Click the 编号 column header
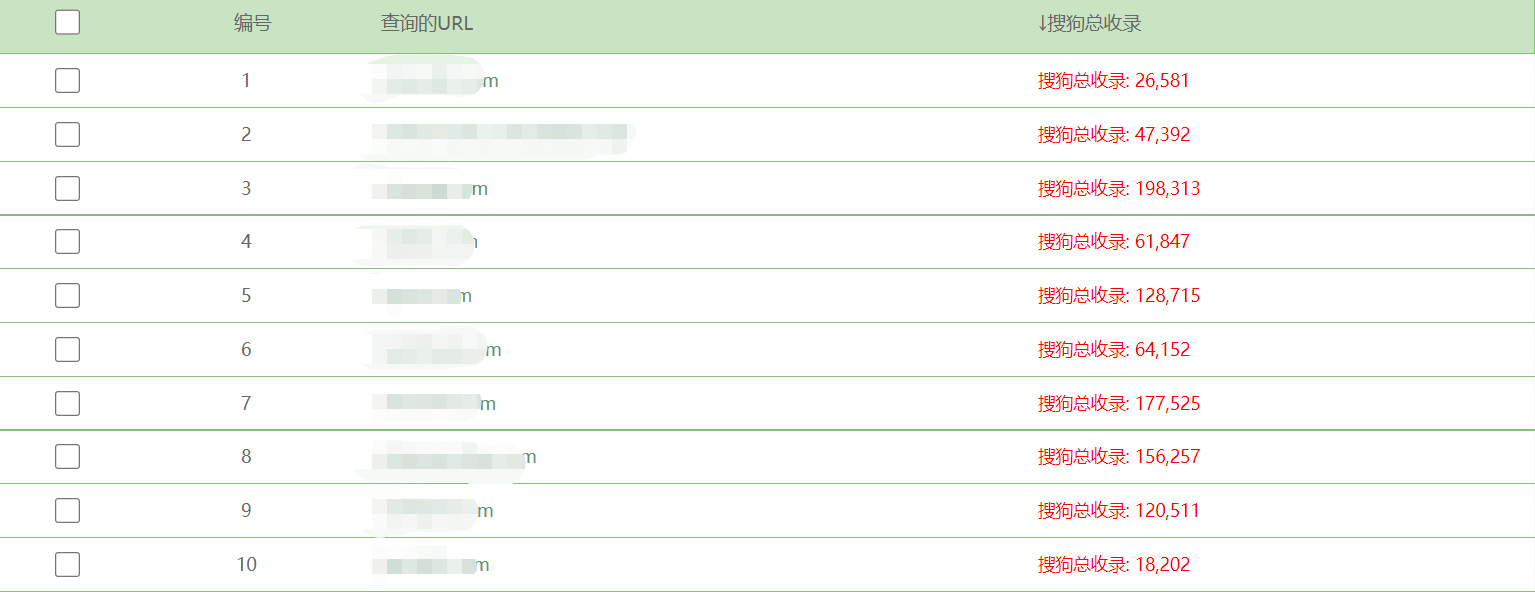Viewport: 1535px width, 592px height. pyautogui.click(x=252, y=23)
